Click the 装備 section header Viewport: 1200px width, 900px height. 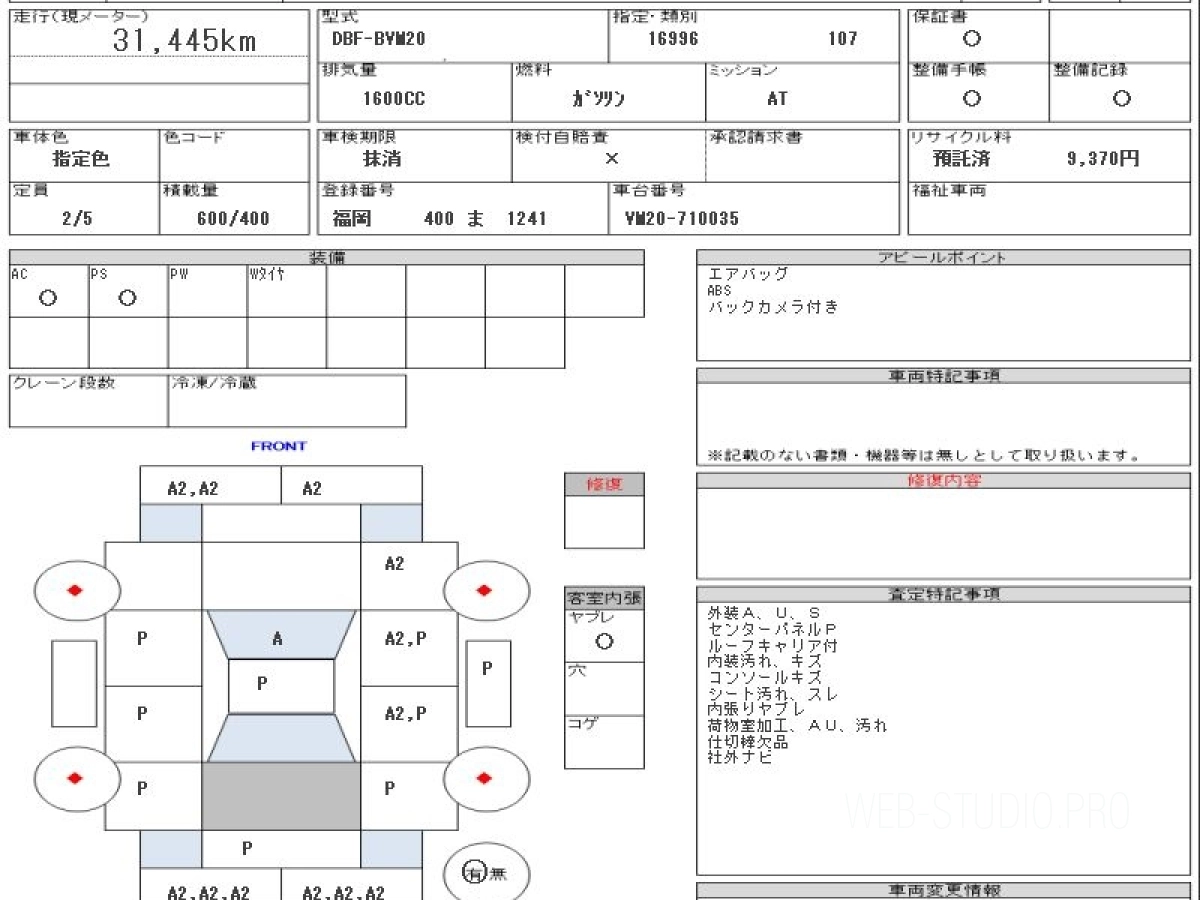[x=327, y=257]
